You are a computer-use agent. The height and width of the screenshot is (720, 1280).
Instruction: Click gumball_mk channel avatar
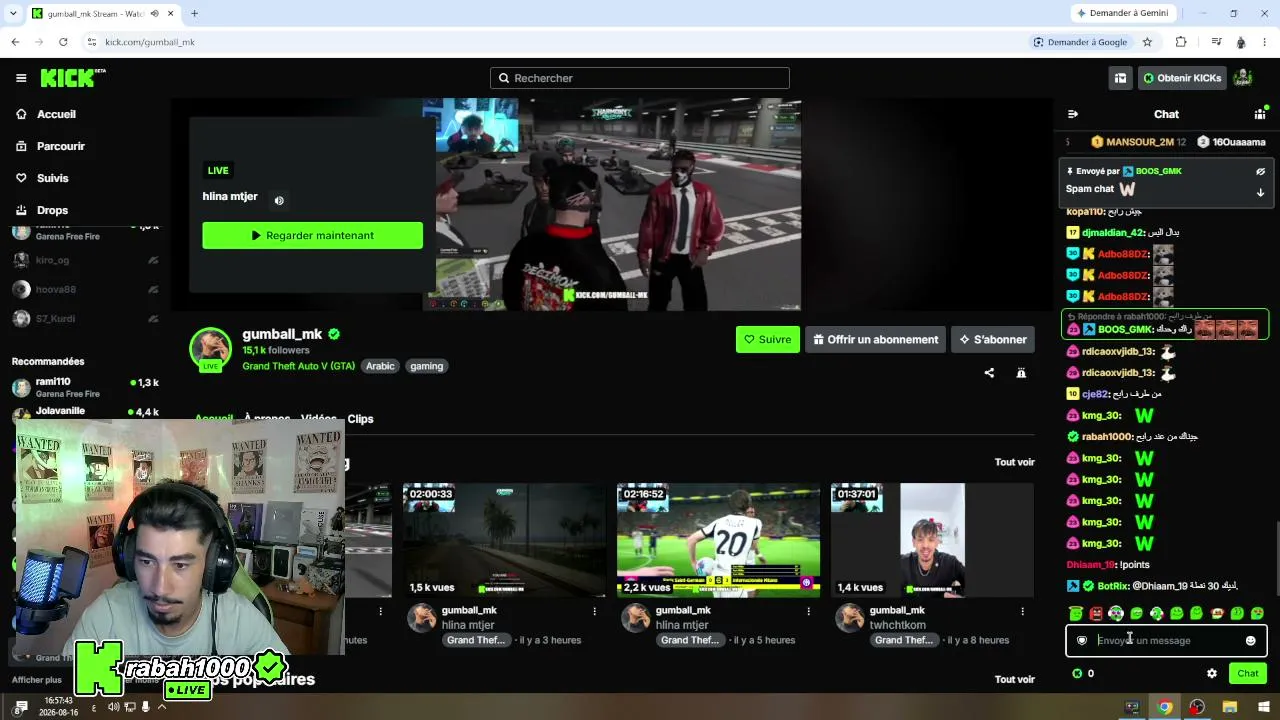[x=210, y=348]
